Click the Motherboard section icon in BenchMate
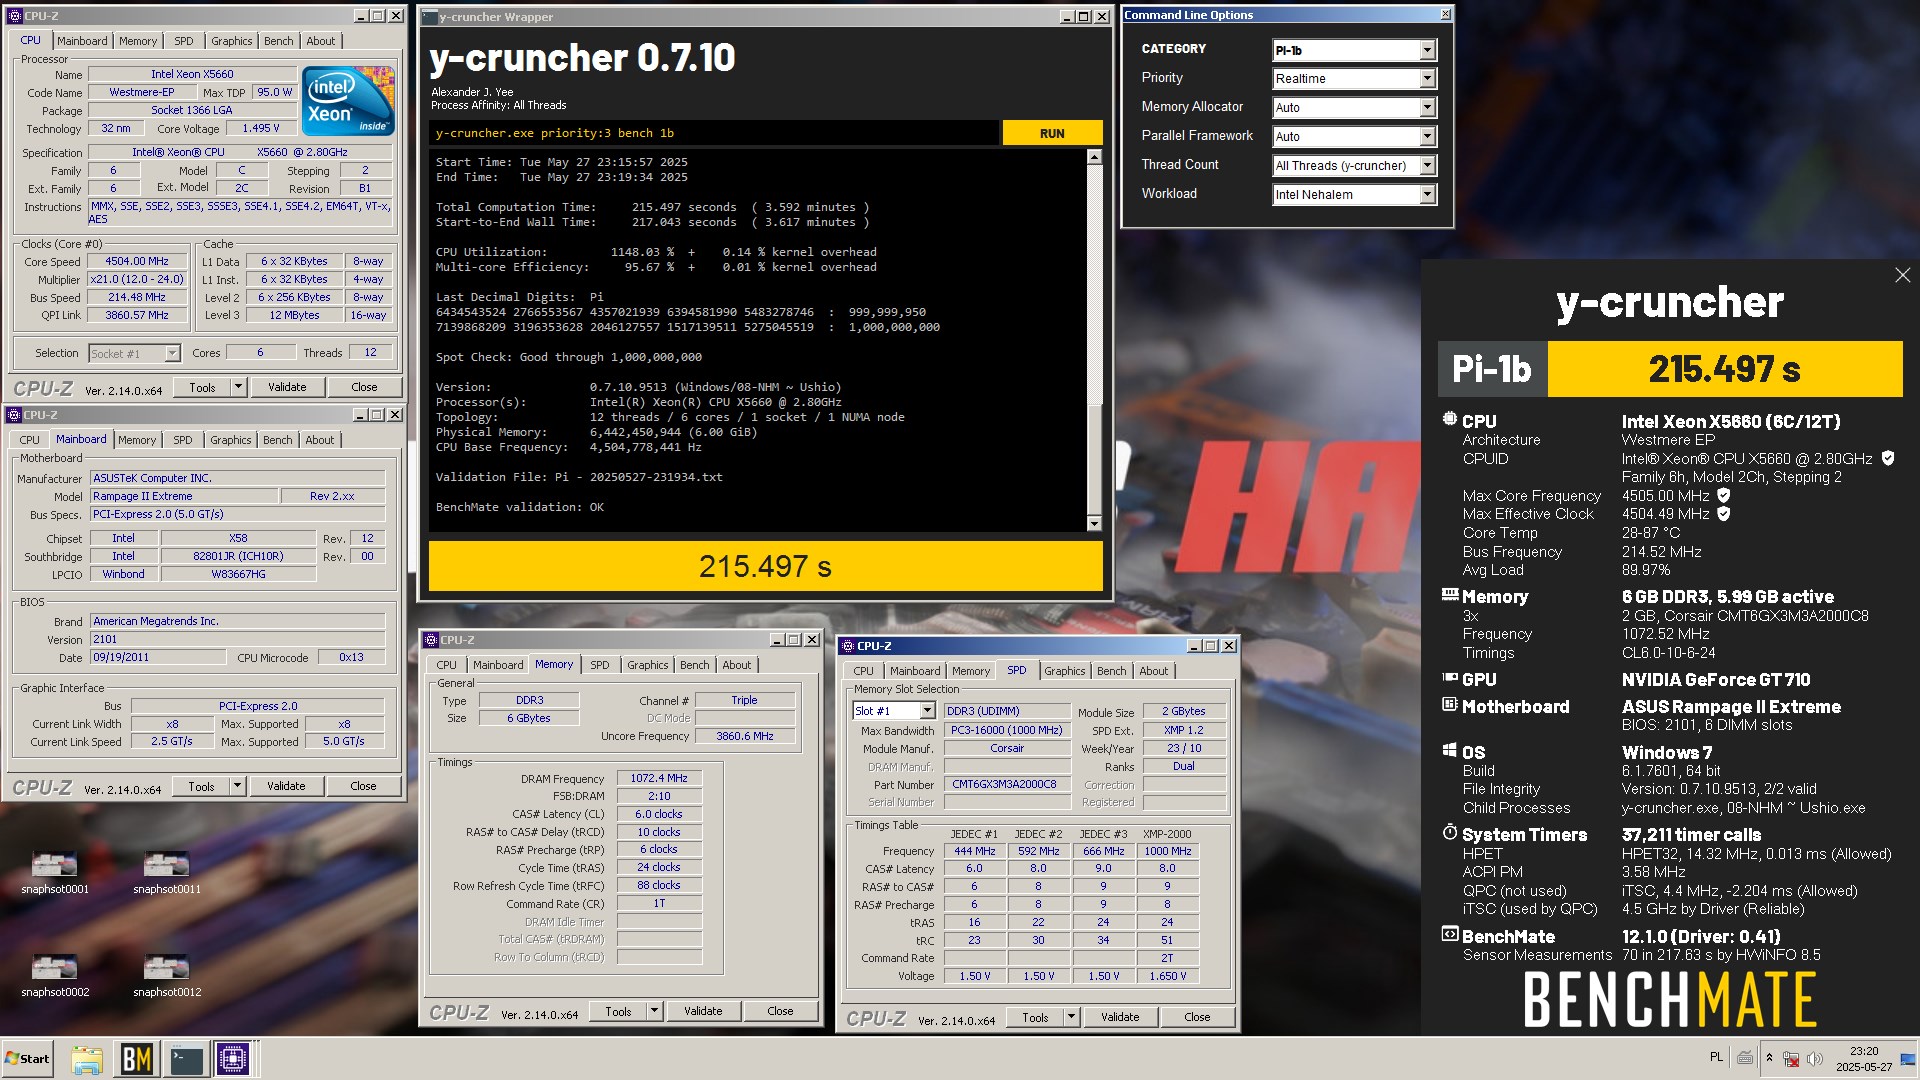The height and width of the screenshot is (1080, 1920). (1449, 705)
